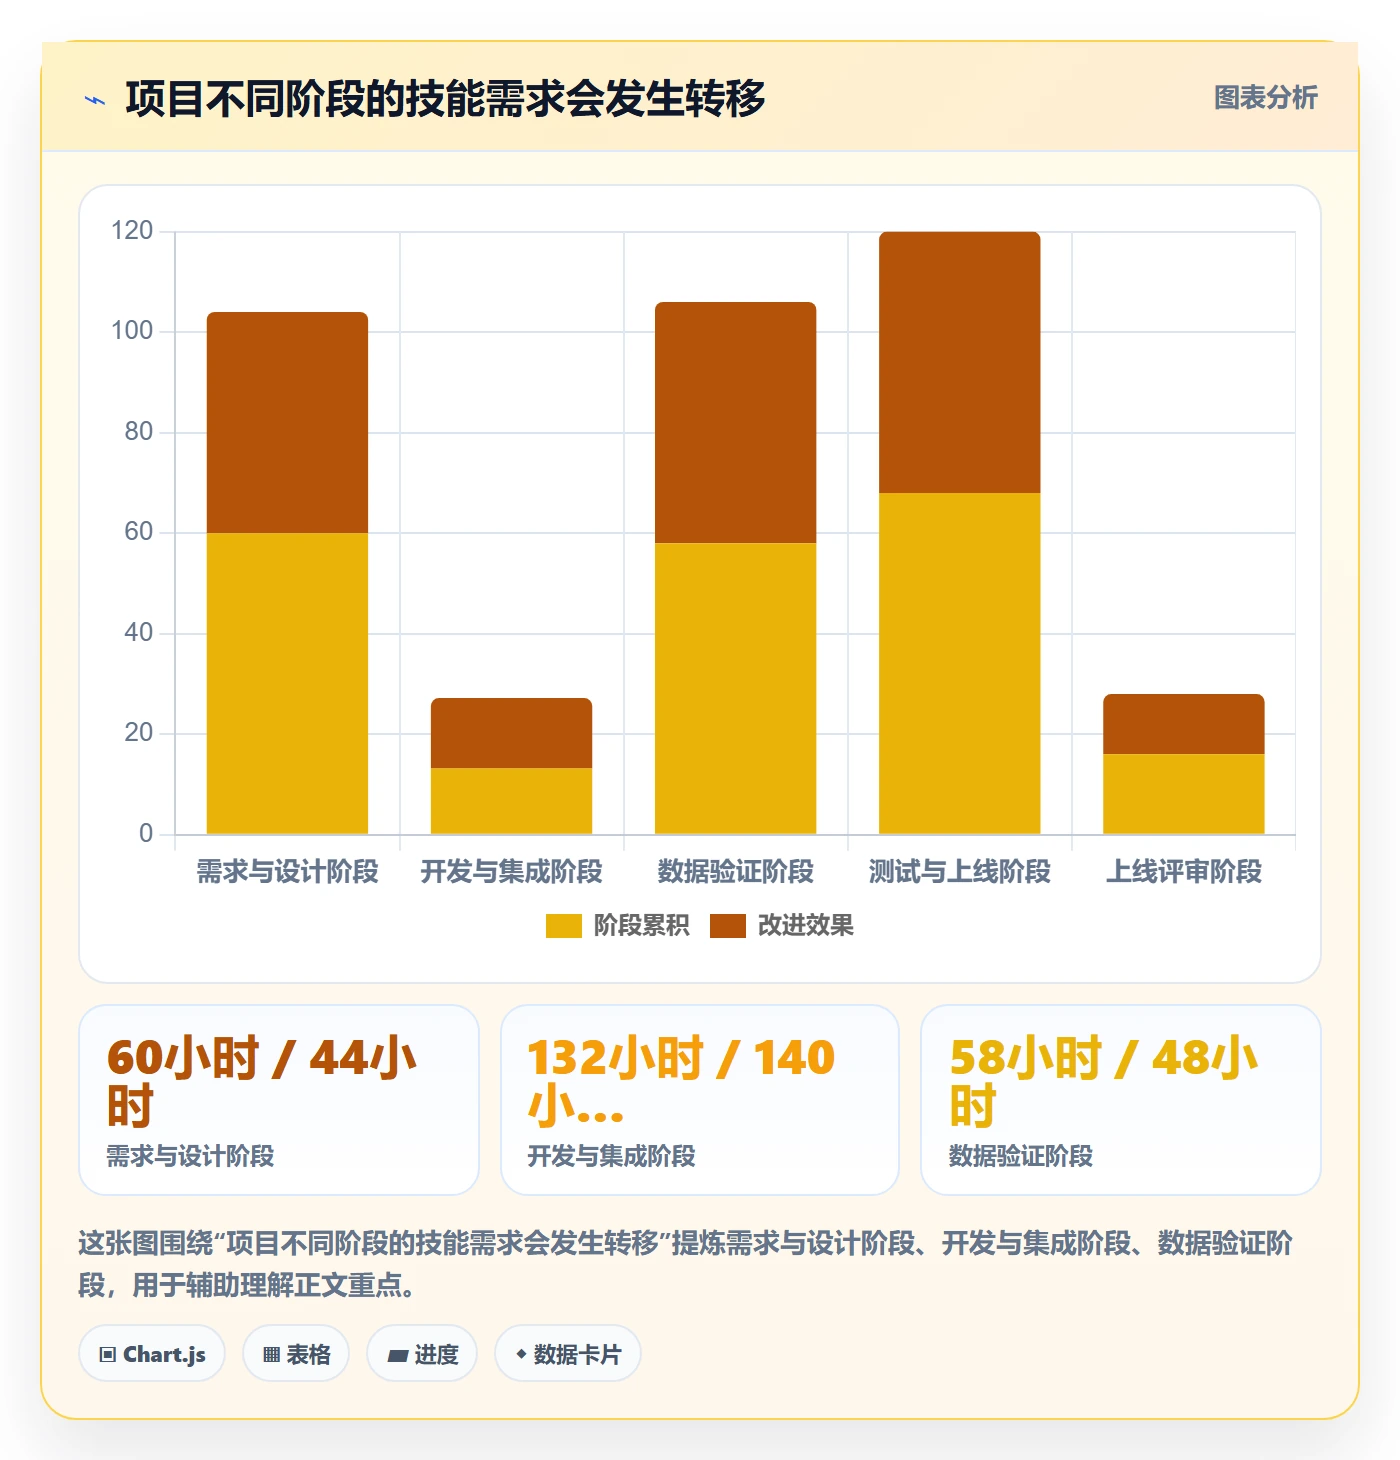1400x1460 pixels.
Task: Click the yellow 测试与上线阶段 bar segment
Action: [x=959, y=664]
